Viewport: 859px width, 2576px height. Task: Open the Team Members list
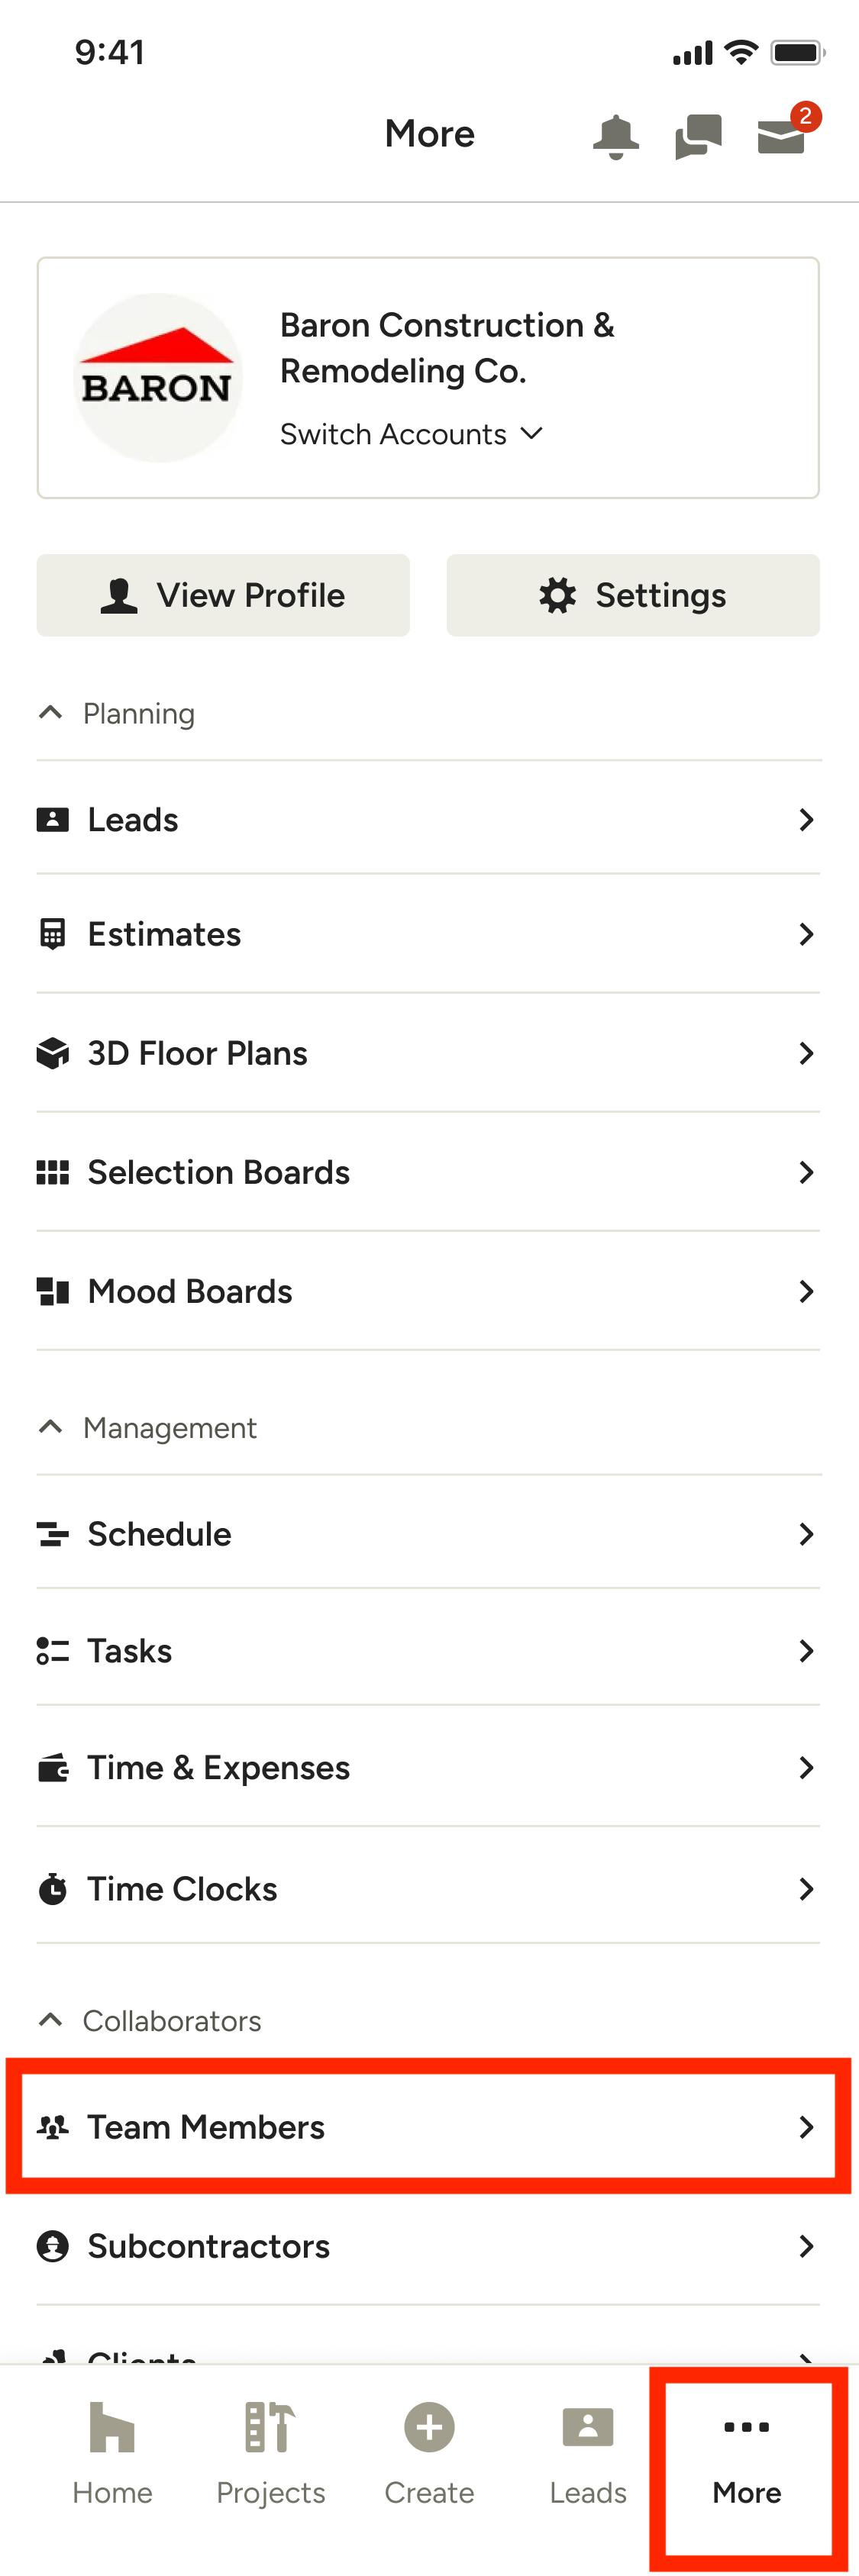pos(428,2126)
